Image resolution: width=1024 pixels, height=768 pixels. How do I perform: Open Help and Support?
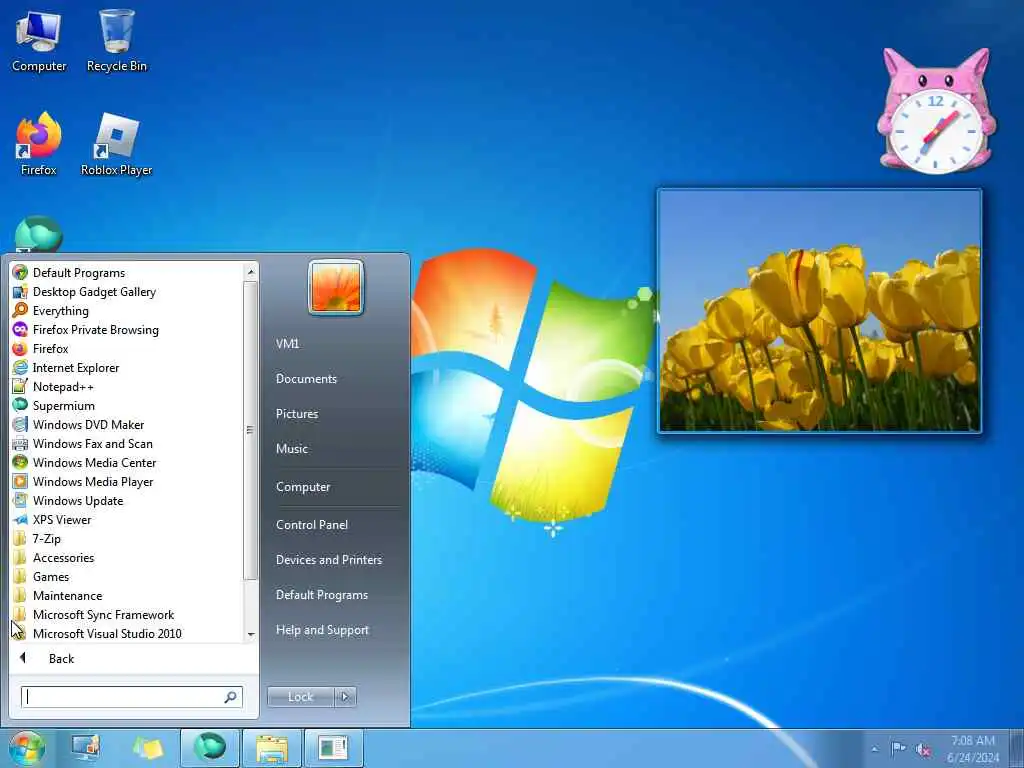pyautogui.click(x=323, y=630)
